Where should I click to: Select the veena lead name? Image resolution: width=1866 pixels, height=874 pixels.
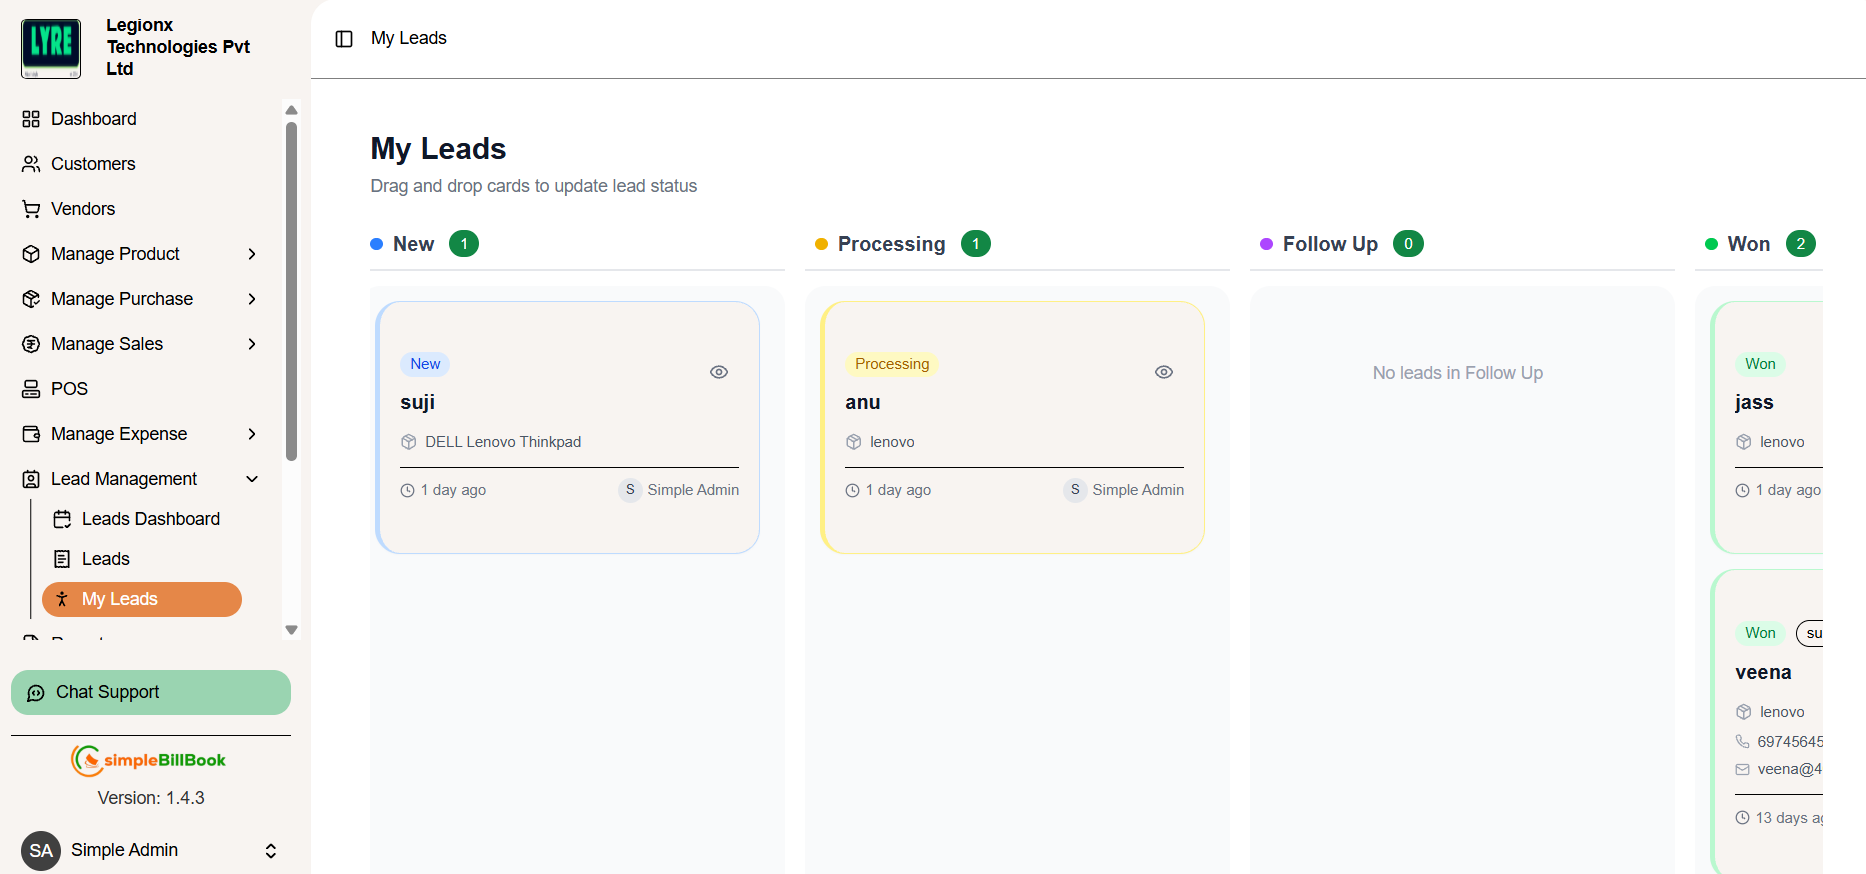[x=1763, y=672]
